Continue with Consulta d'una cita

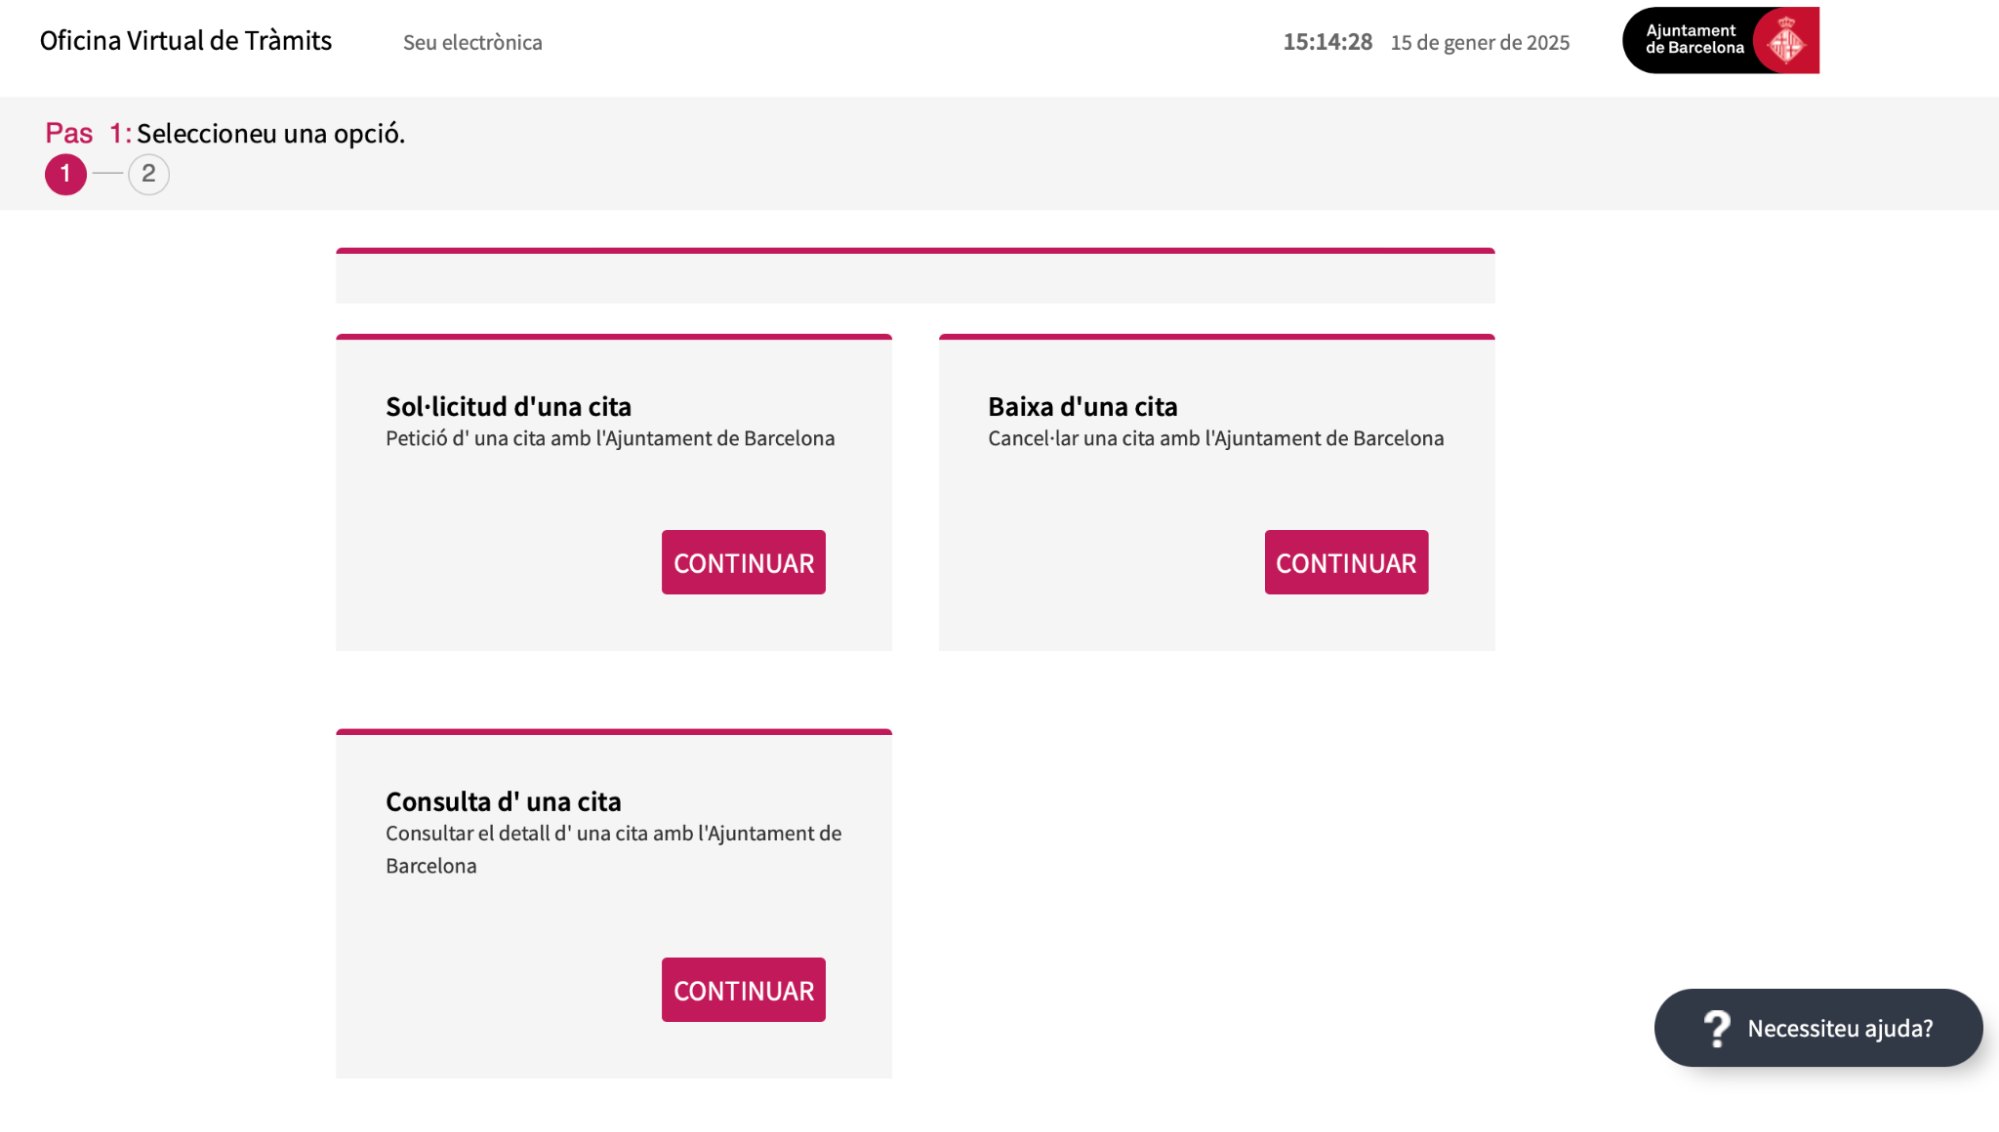coord(743,990)
